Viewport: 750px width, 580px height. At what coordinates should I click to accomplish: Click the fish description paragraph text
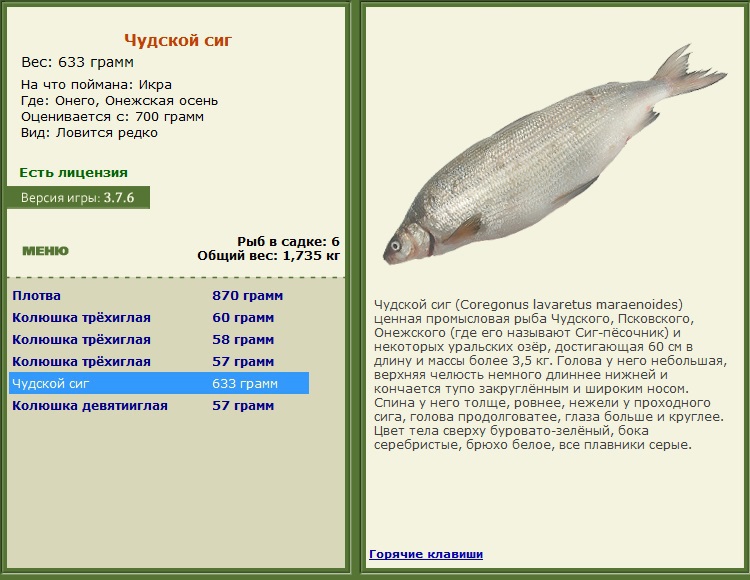tap(550, 374)
